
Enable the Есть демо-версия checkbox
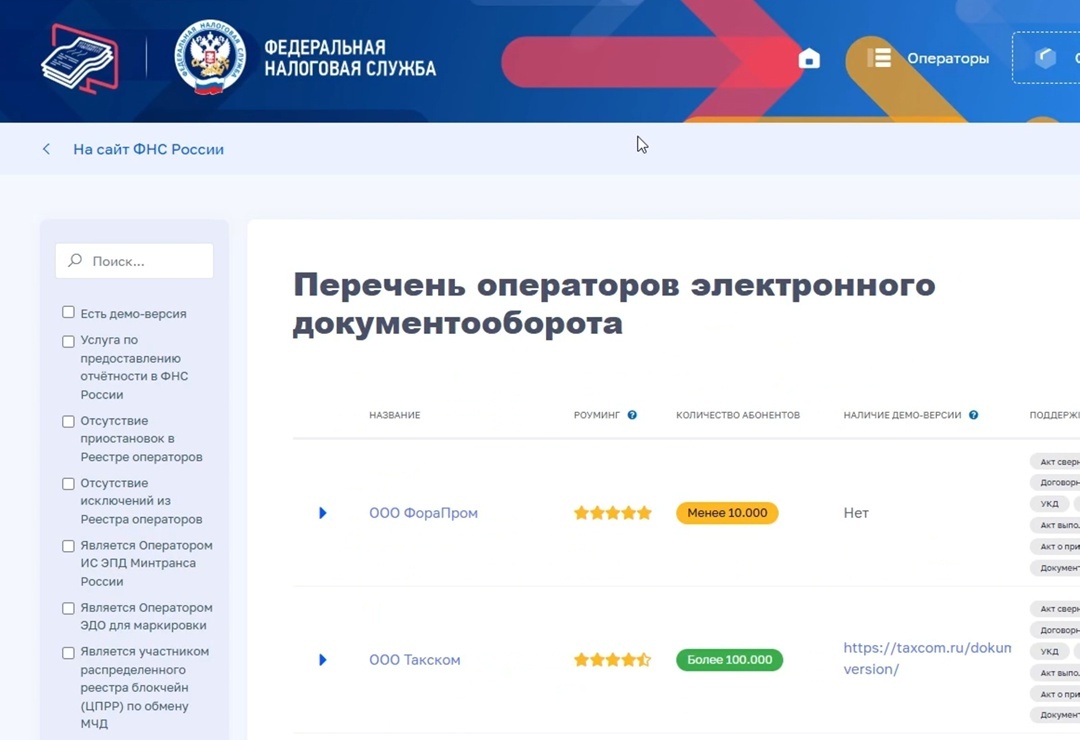[x=68, y=312]
